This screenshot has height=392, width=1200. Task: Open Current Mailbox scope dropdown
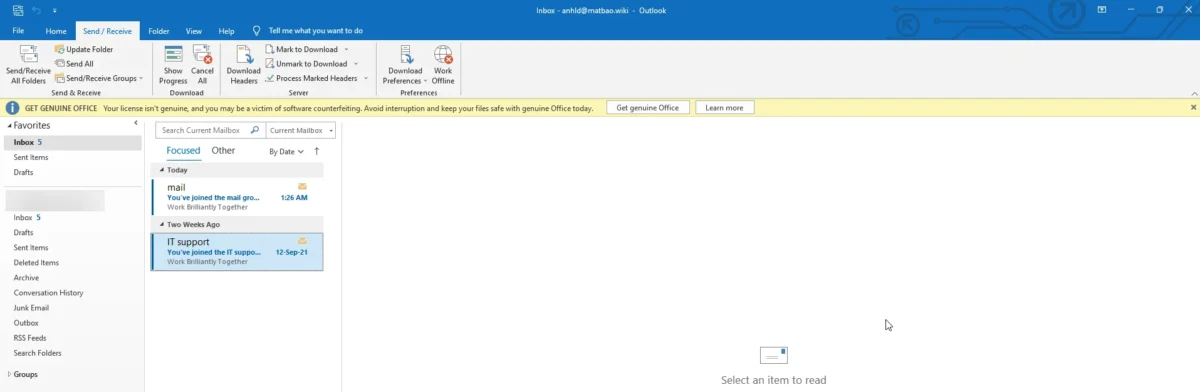(x=300, y=130)
